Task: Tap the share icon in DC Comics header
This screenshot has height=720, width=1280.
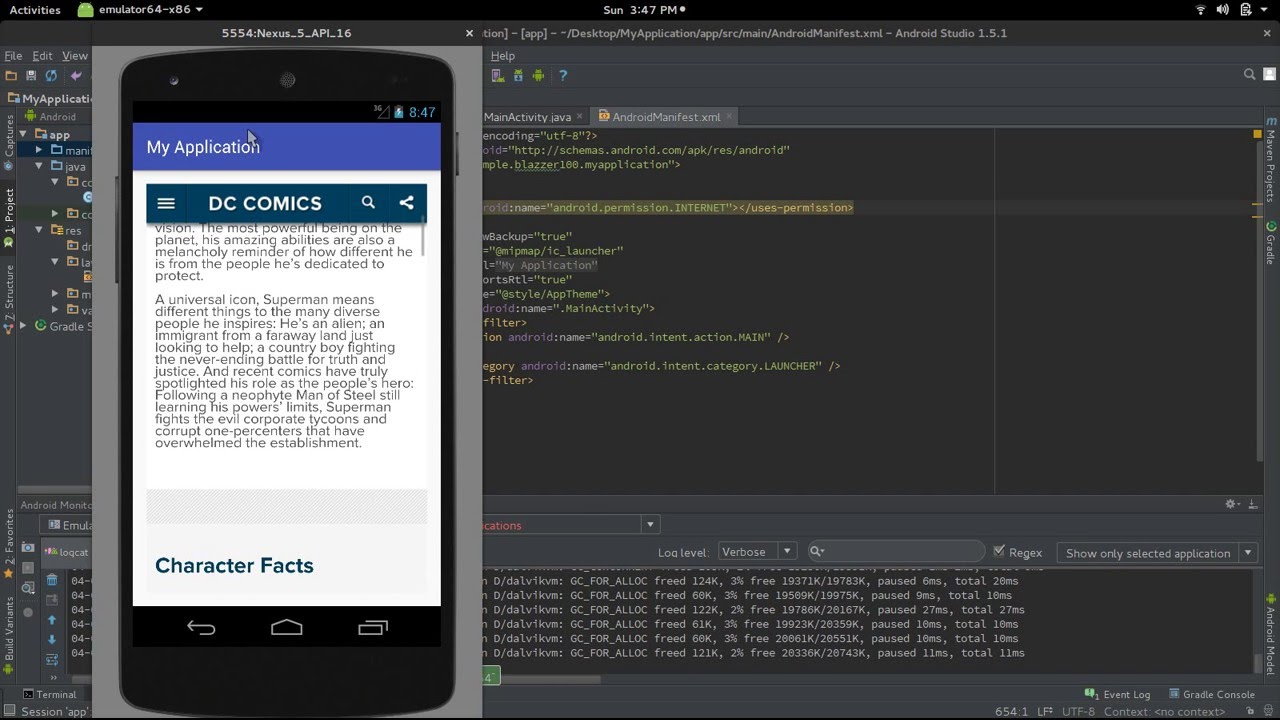Action: pyautogui.click(x=406, y=202)
